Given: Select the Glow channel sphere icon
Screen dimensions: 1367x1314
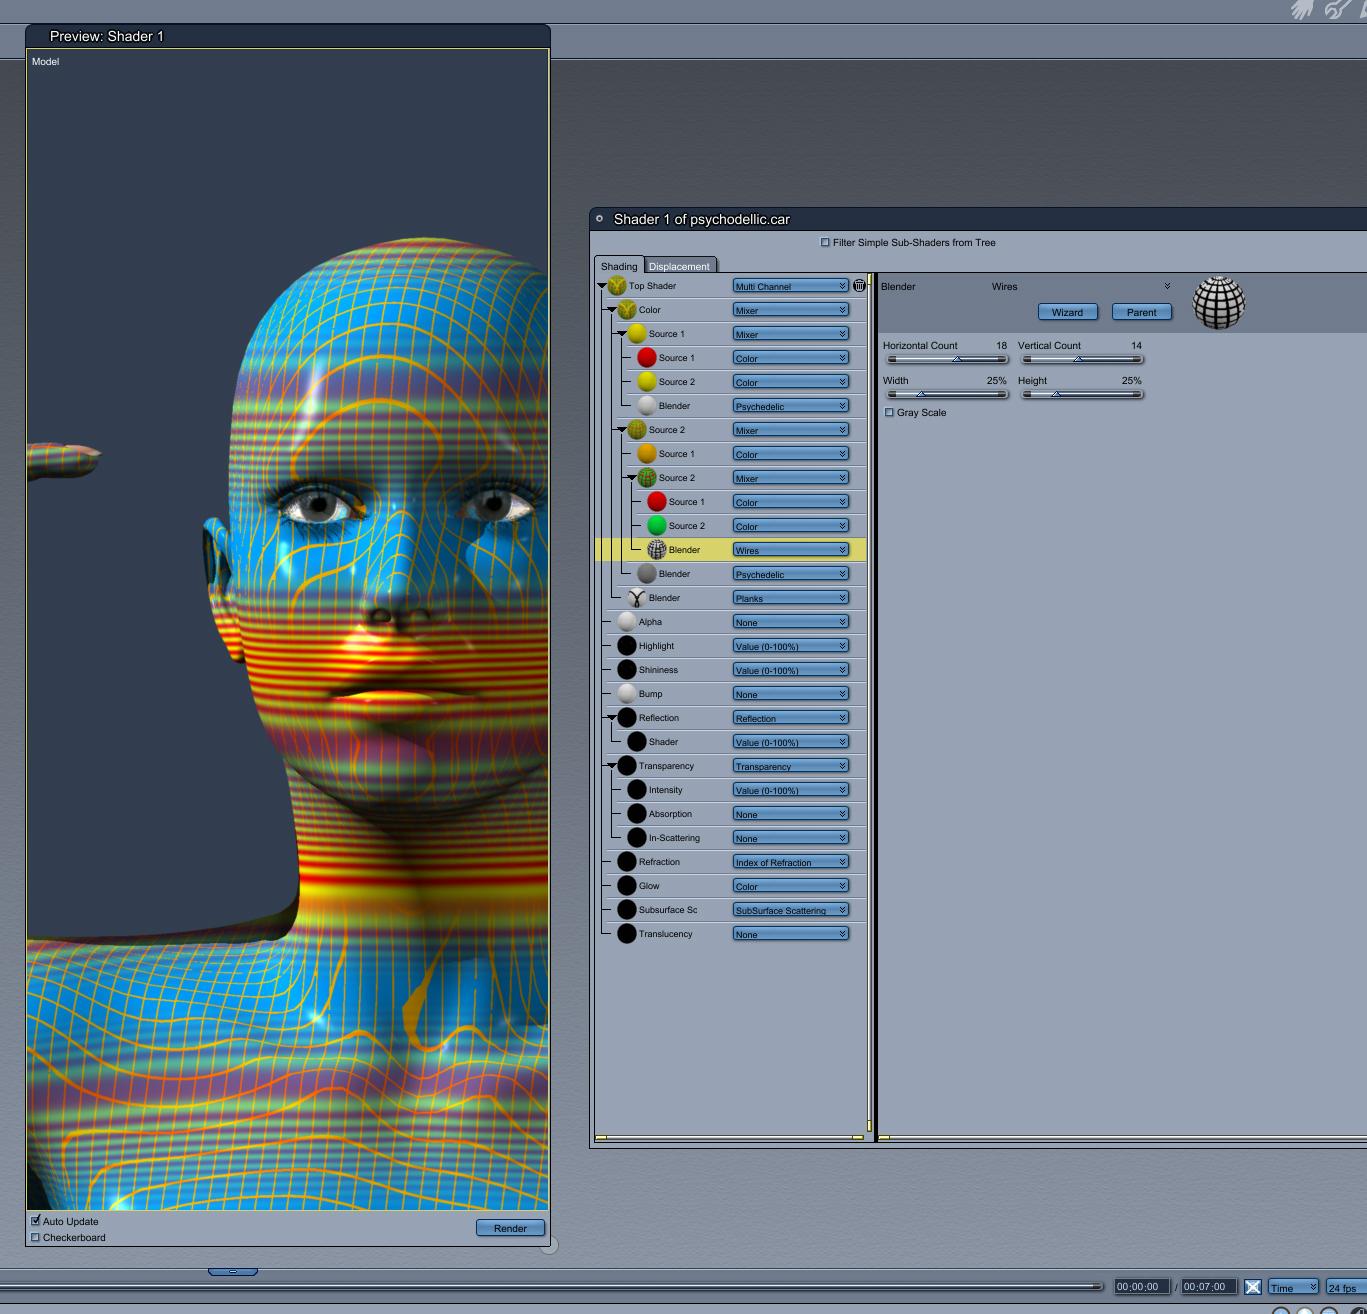Looking at the screenshot, I should click(x=627, y=886).
